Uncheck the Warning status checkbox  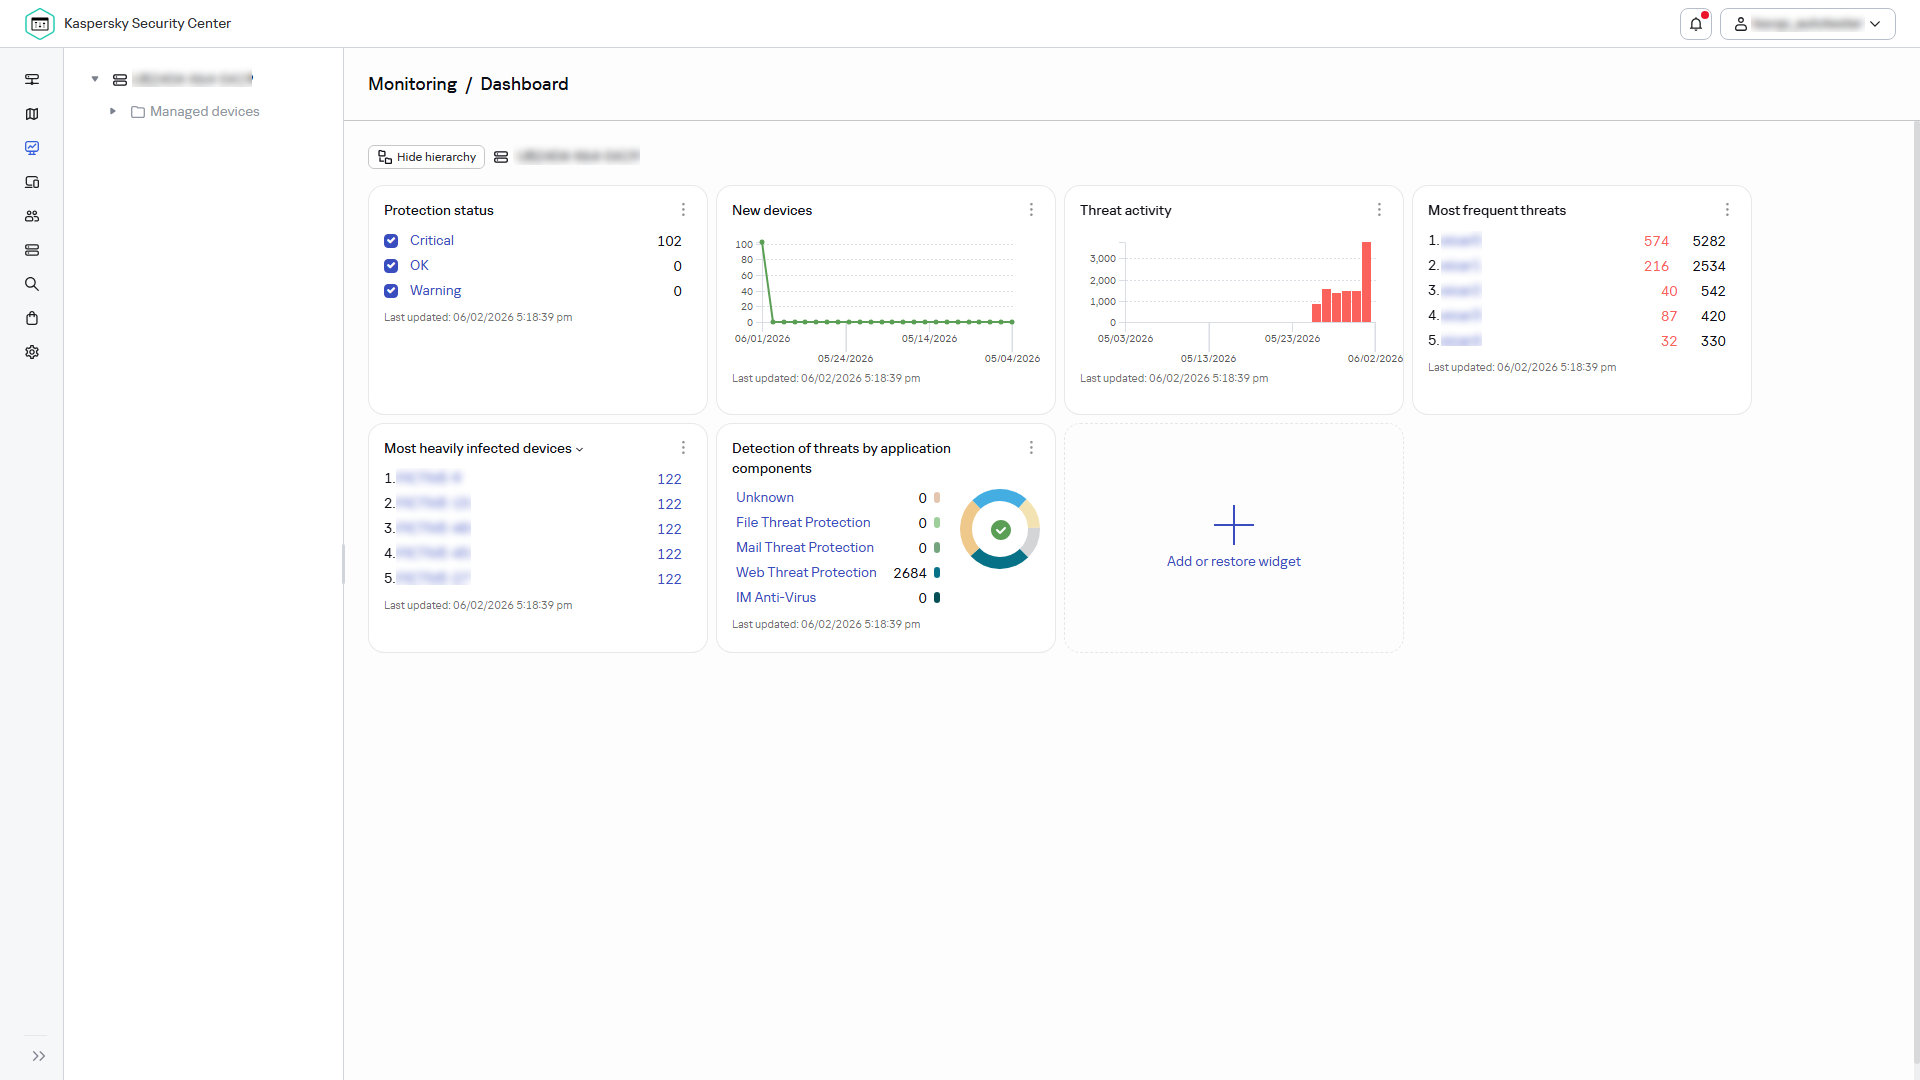pyautogui.click(x=391, y=291)
